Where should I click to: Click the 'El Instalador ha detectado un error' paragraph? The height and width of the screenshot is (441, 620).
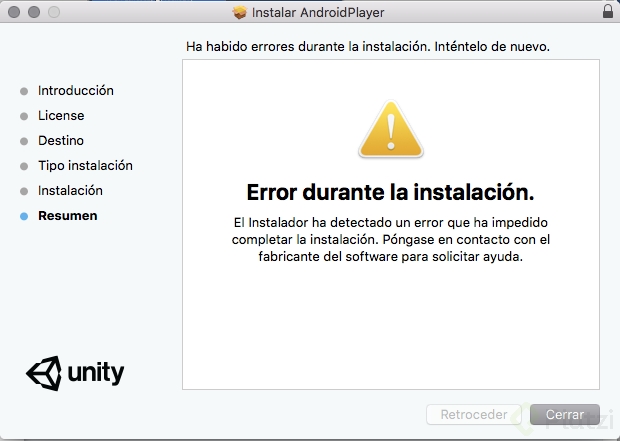[x=391, y=240]
